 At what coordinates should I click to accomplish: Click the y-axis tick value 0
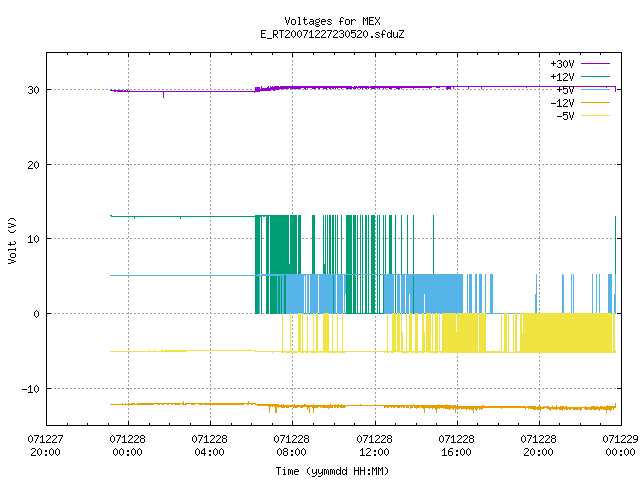point(37,314)
